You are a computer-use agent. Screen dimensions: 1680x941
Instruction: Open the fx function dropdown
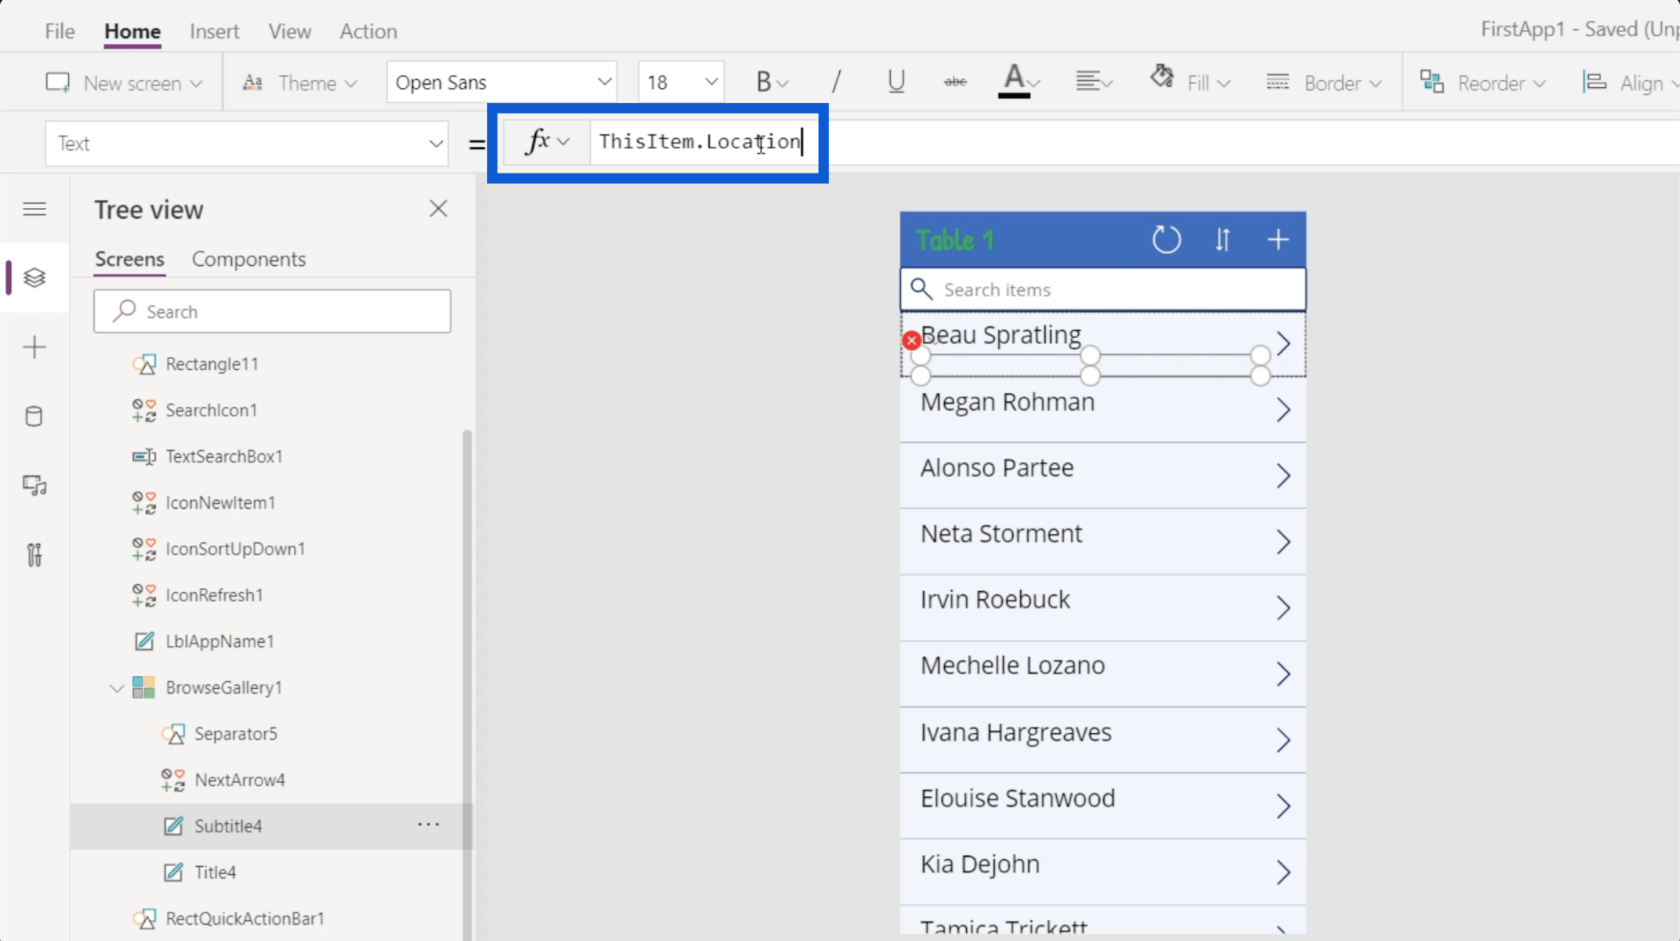tap(546, 142)
